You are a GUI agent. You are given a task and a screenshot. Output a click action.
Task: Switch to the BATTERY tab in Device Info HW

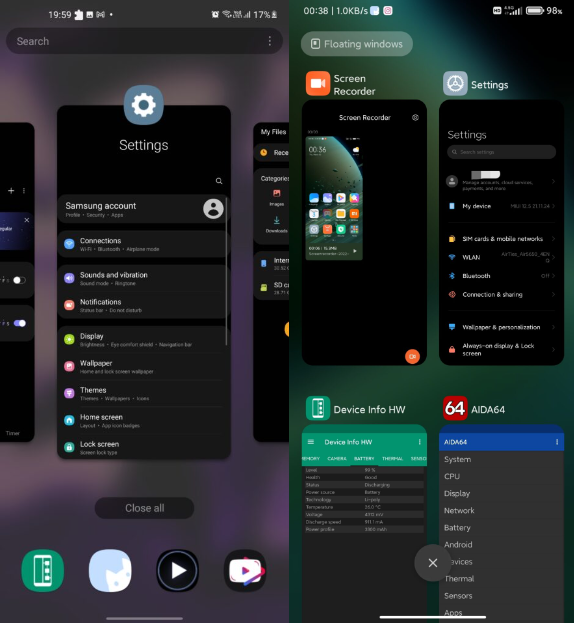(364, 459)
